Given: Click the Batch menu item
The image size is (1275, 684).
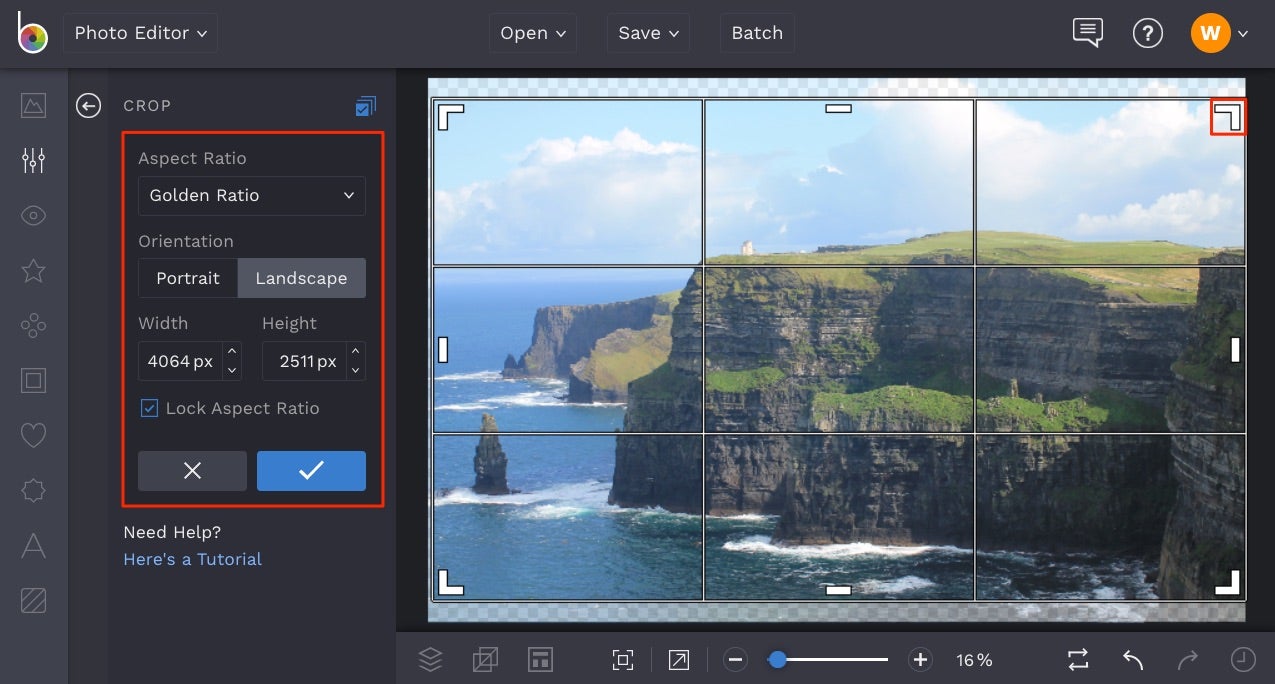Looking at the screenshot, I should (x=757, y=32).
